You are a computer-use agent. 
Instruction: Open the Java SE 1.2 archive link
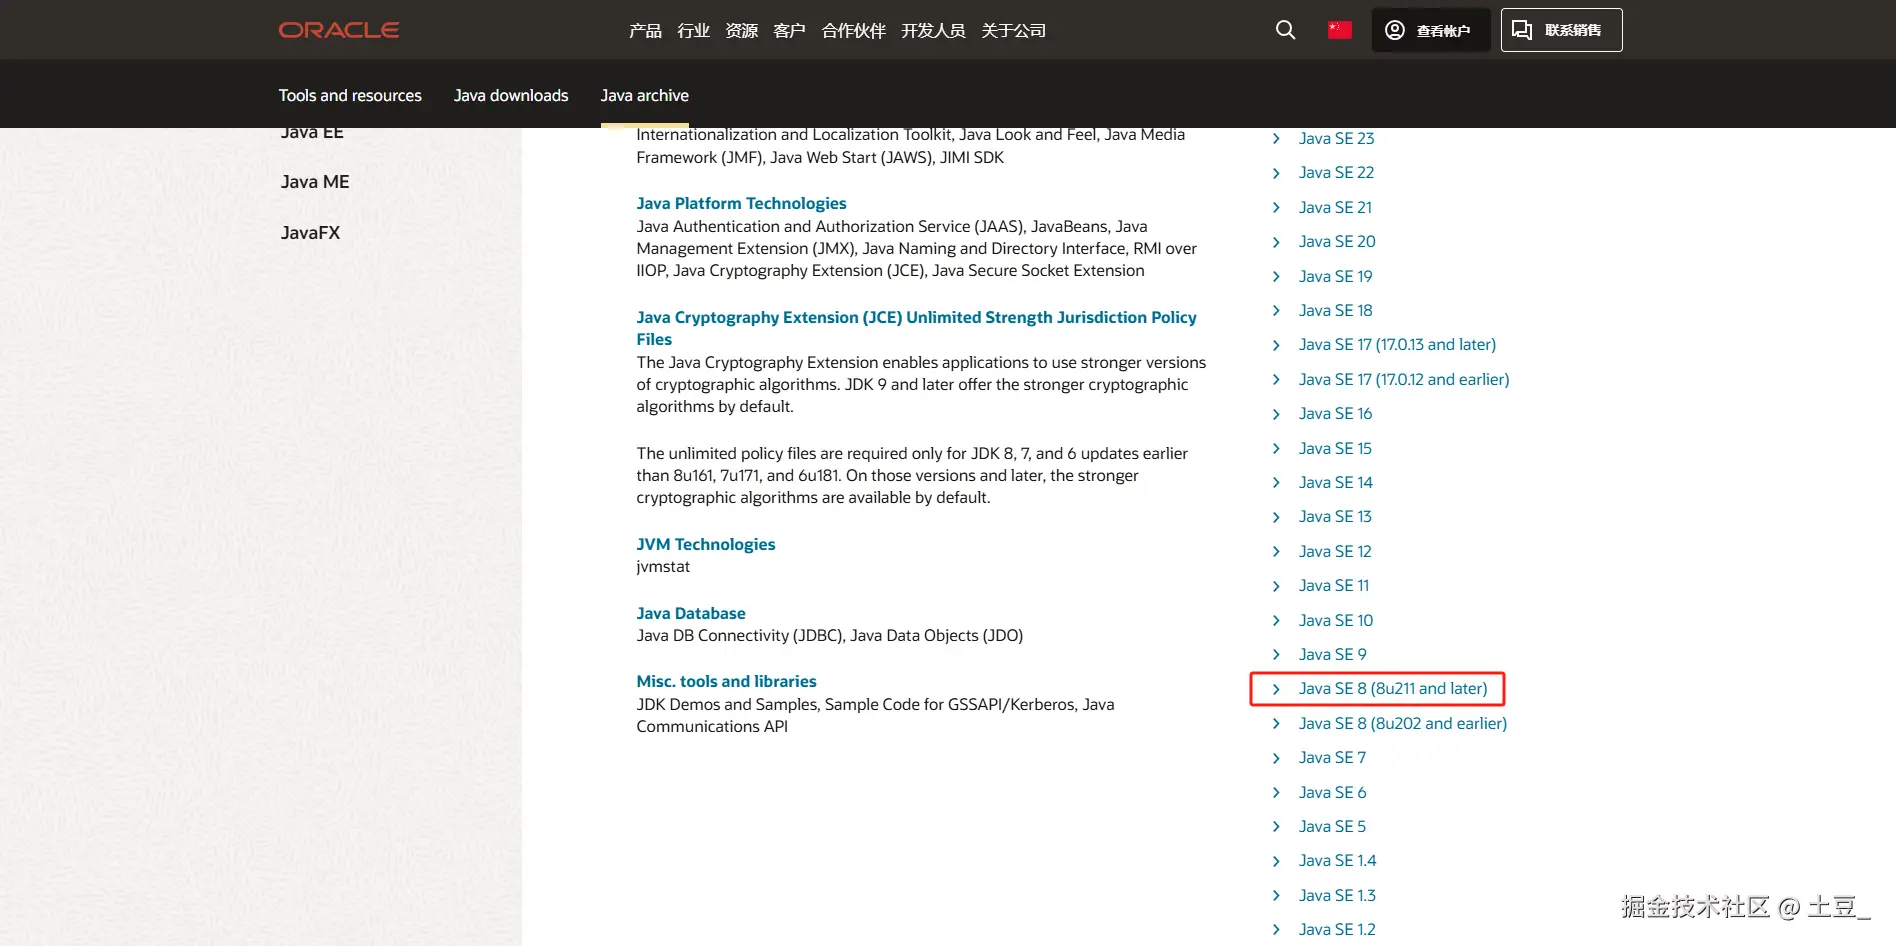(x=1337, y=929)
